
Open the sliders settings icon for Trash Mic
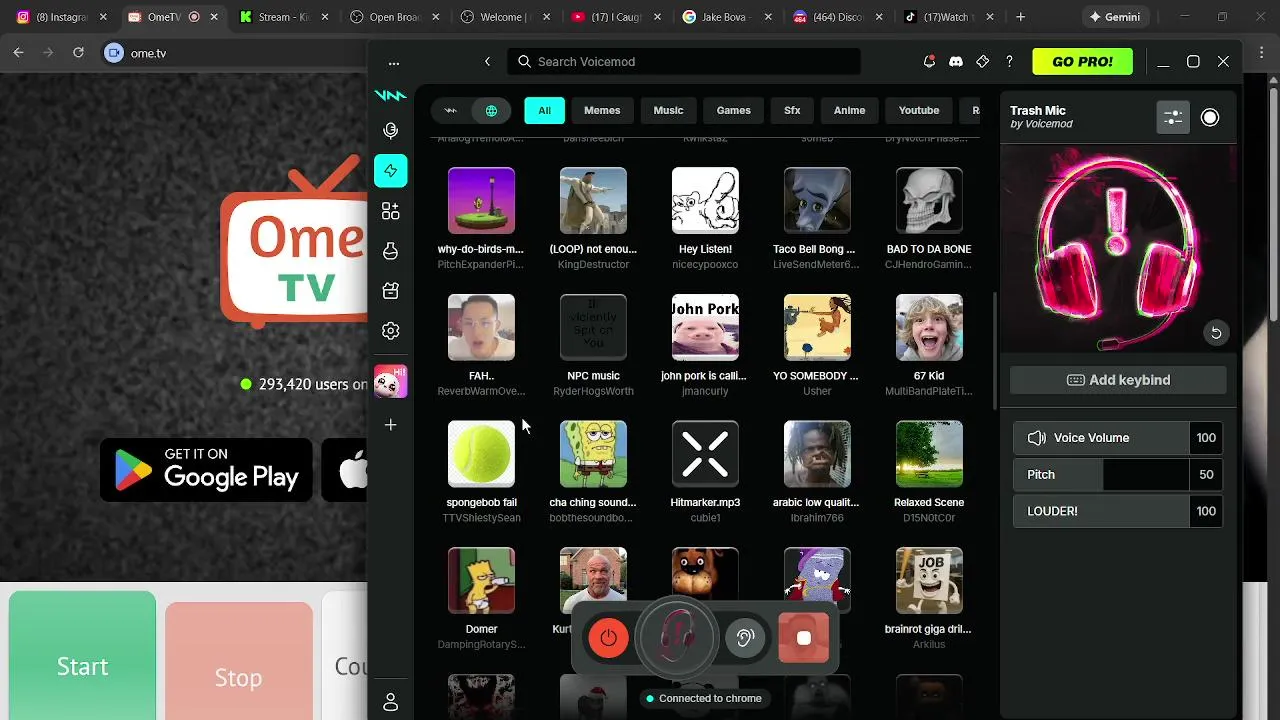[1173, 117]
